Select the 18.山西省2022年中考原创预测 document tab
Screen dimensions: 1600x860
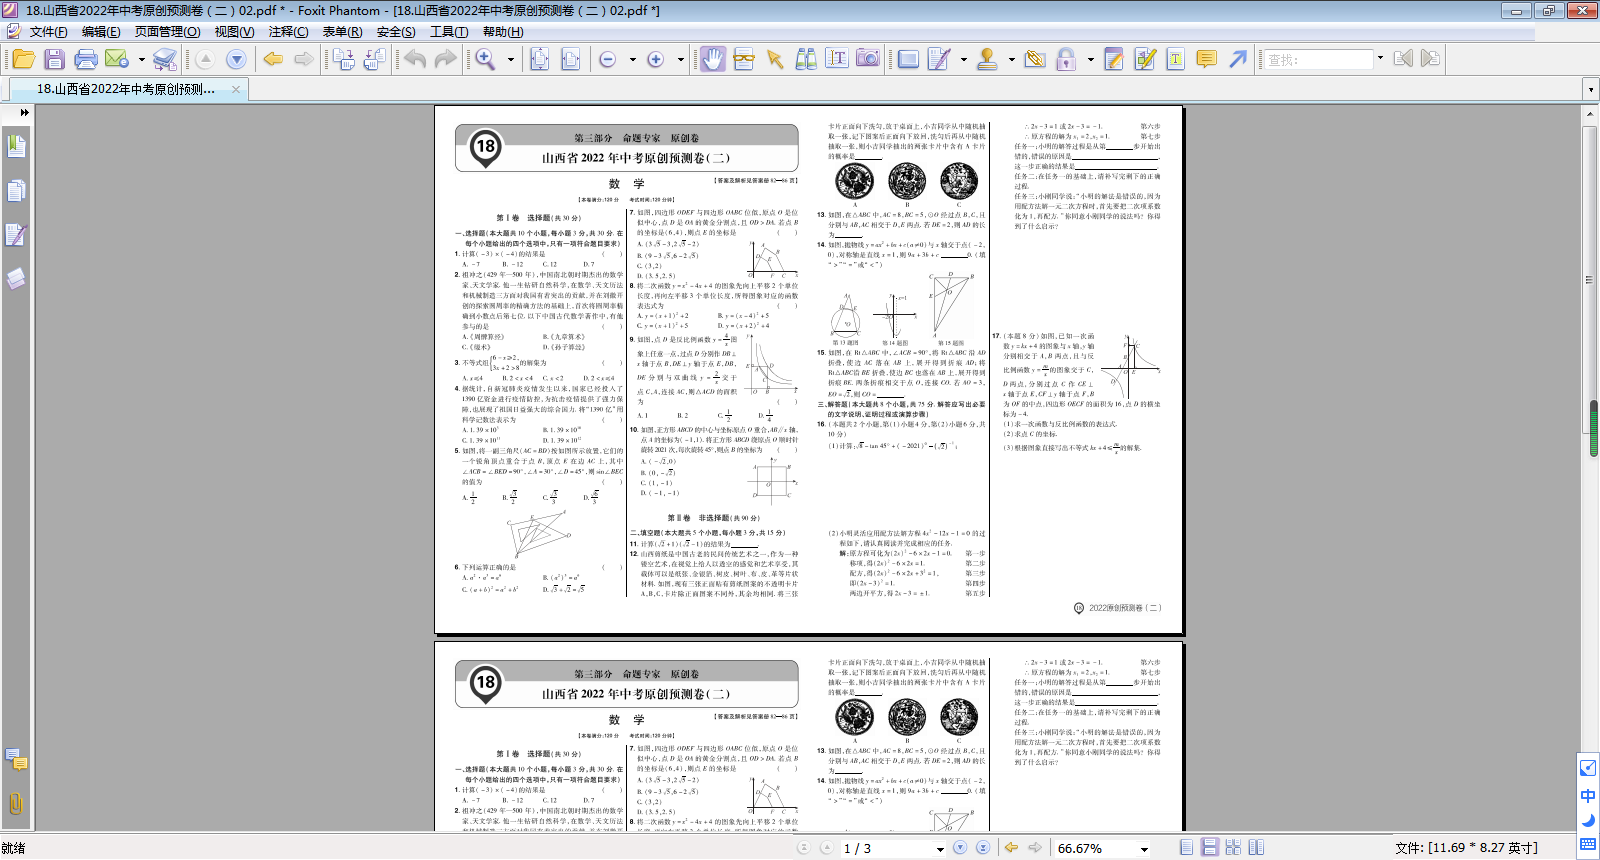(x=127, y=89)
